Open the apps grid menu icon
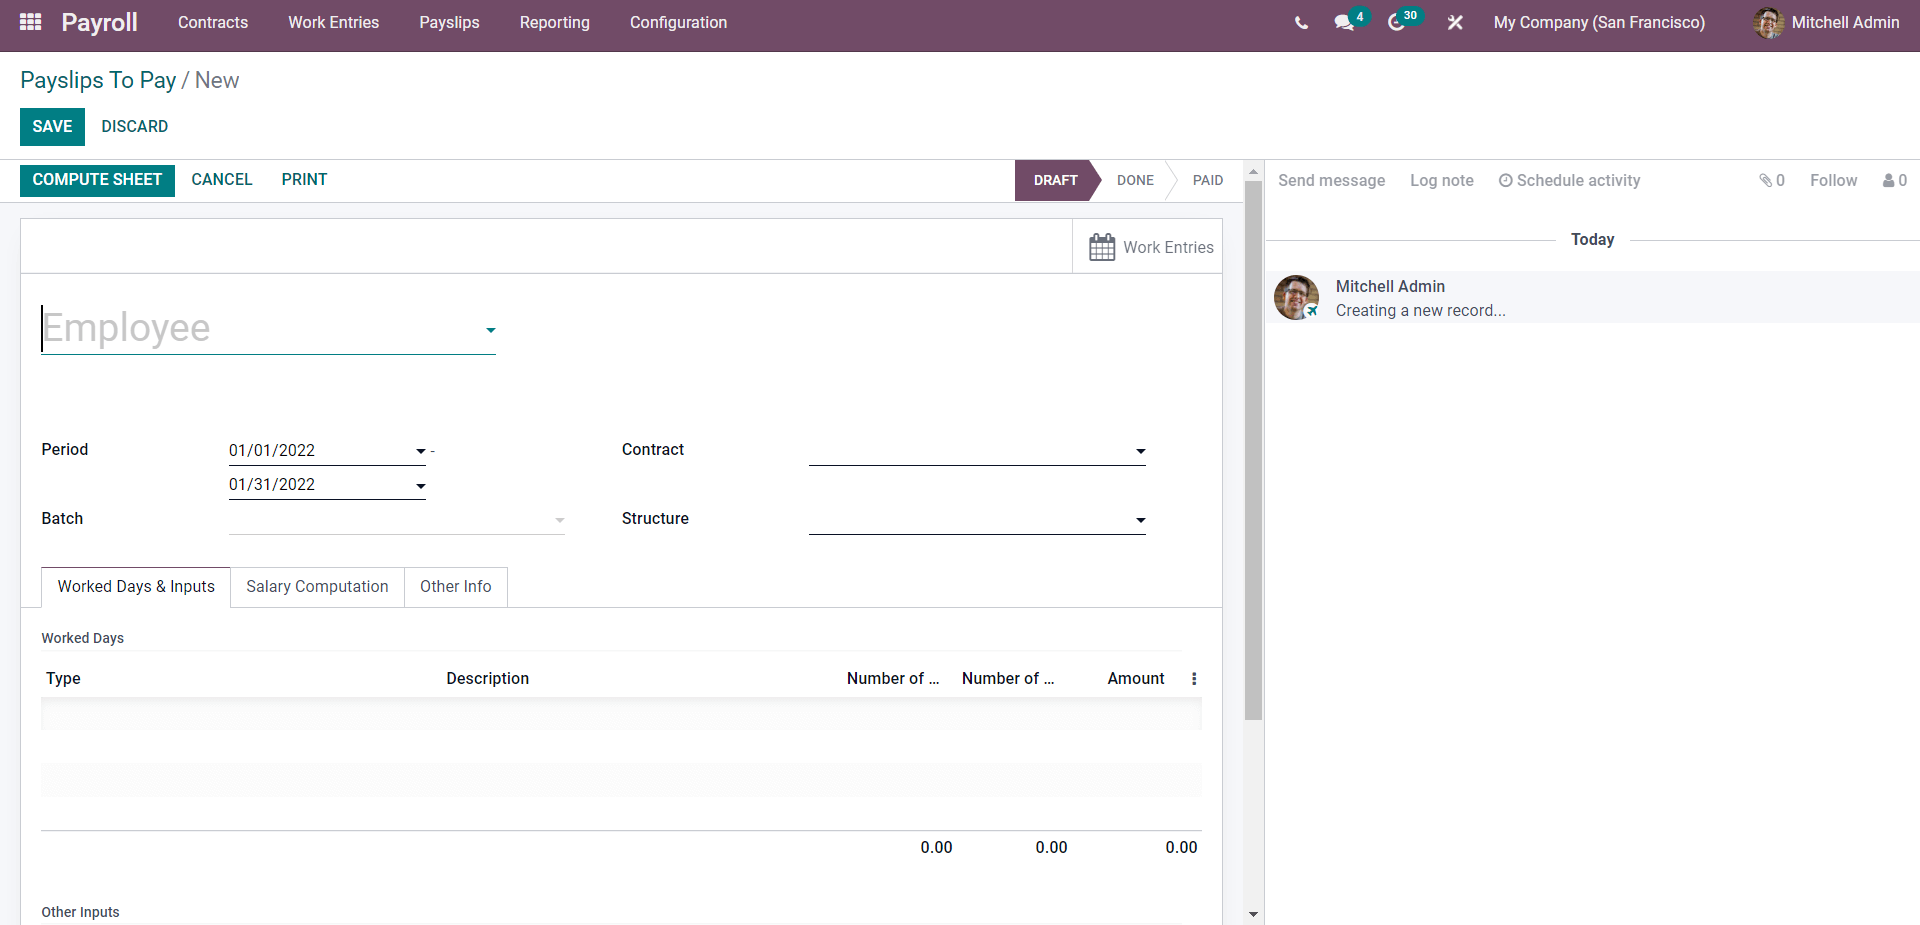 pos(30,22)
